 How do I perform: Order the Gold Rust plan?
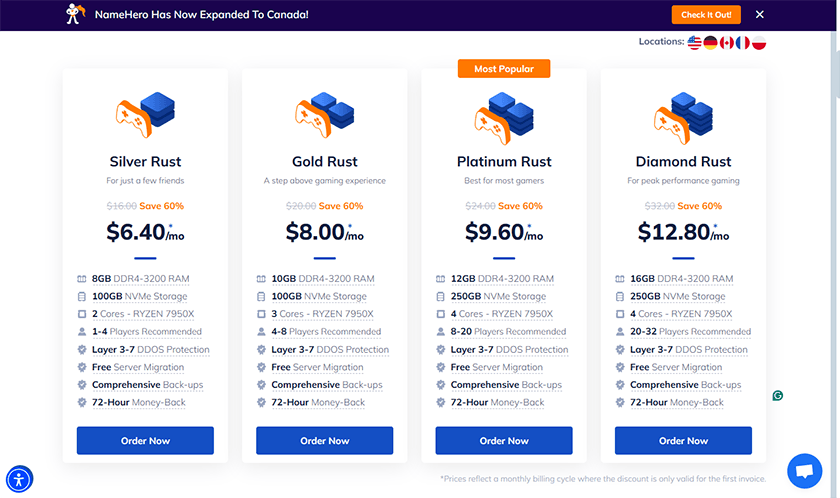pos(325,441)
